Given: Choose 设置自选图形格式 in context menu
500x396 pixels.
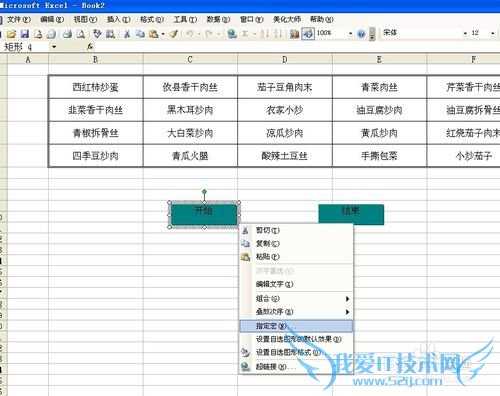Looking at the screenshot, I should coord(296,352).
